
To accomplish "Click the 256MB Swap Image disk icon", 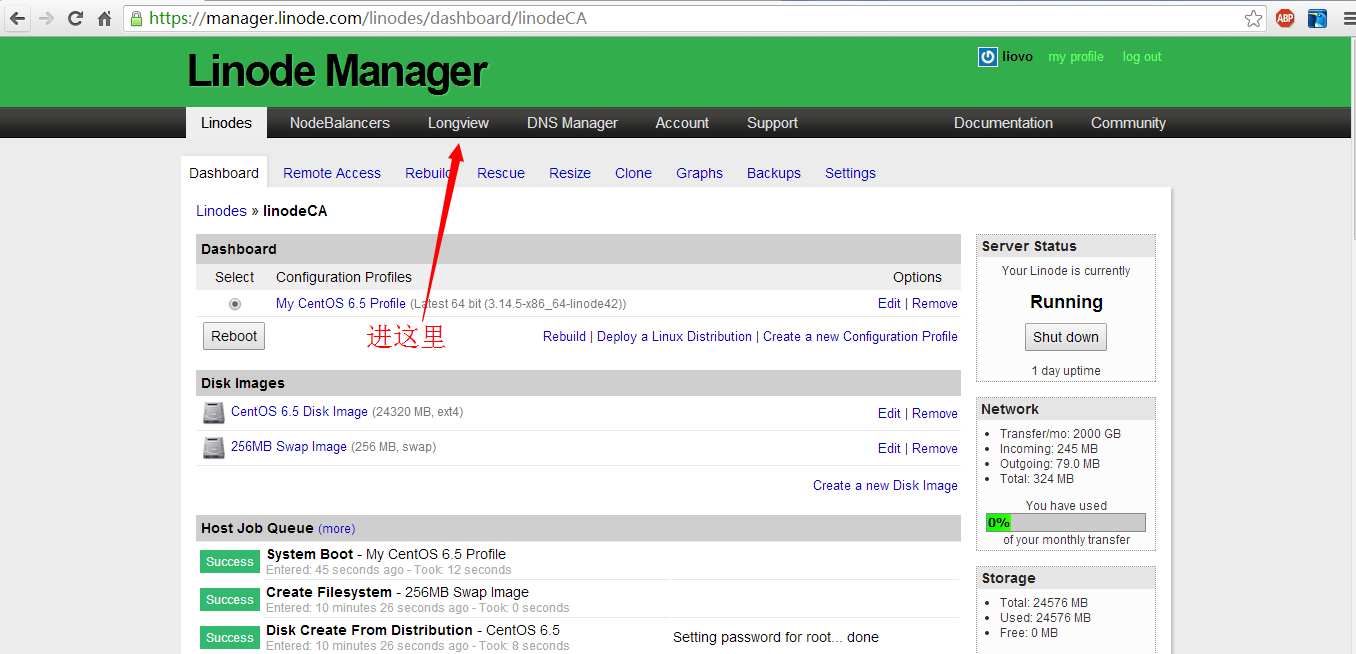I will click(214, 447).
